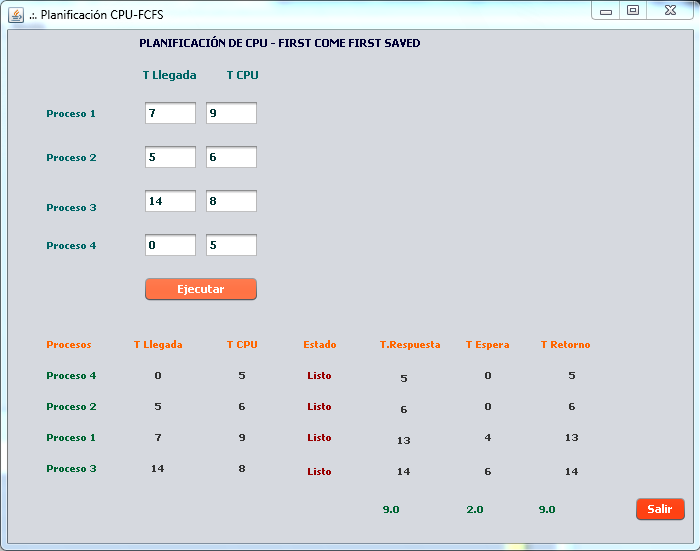Click Proceso 2 T Llegada input field
Viewport: 700px width, 551px height.
coord(170,157)
